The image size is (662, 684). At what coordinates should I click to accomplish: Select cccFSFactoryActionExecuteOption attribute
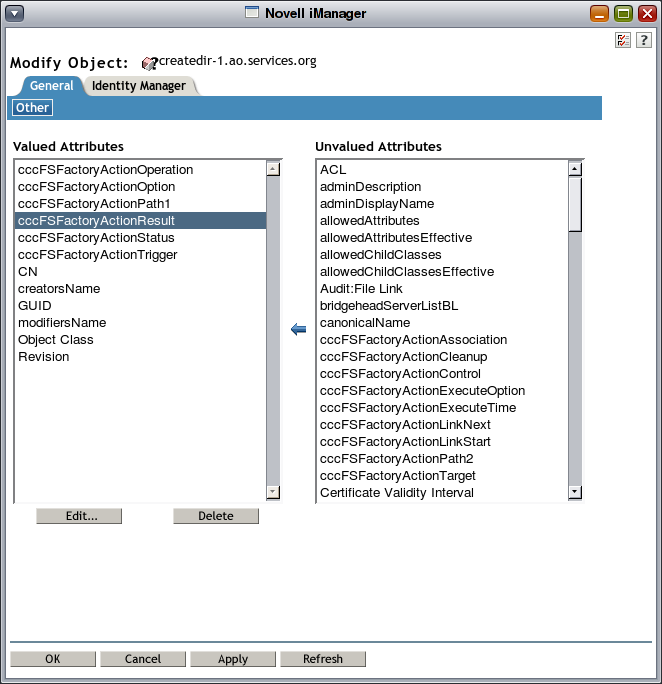[443, 391]
